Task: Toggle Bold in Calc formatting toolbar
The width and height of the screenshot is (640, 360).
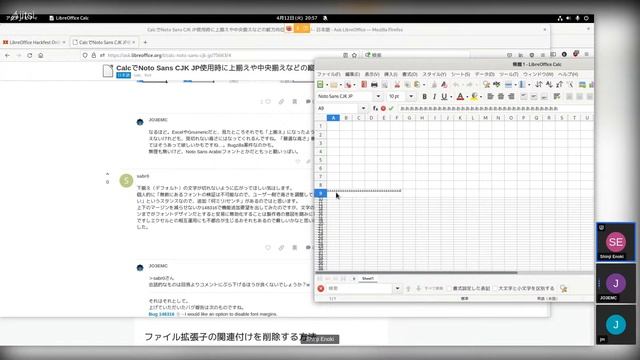Action: [x=424, y=97]
